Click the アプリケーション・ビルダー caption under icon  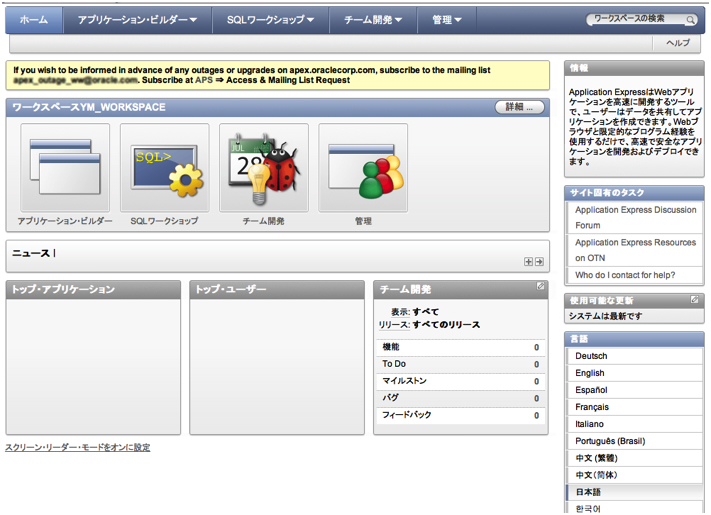65,221
